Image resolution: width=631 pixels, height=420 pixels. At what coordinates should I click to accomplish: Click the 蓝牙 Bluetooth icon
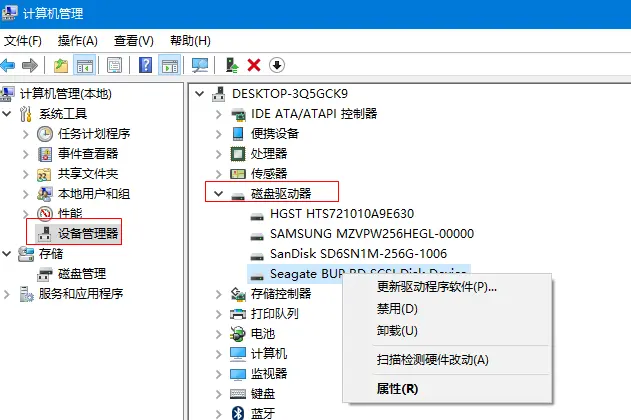click(238, 413)
